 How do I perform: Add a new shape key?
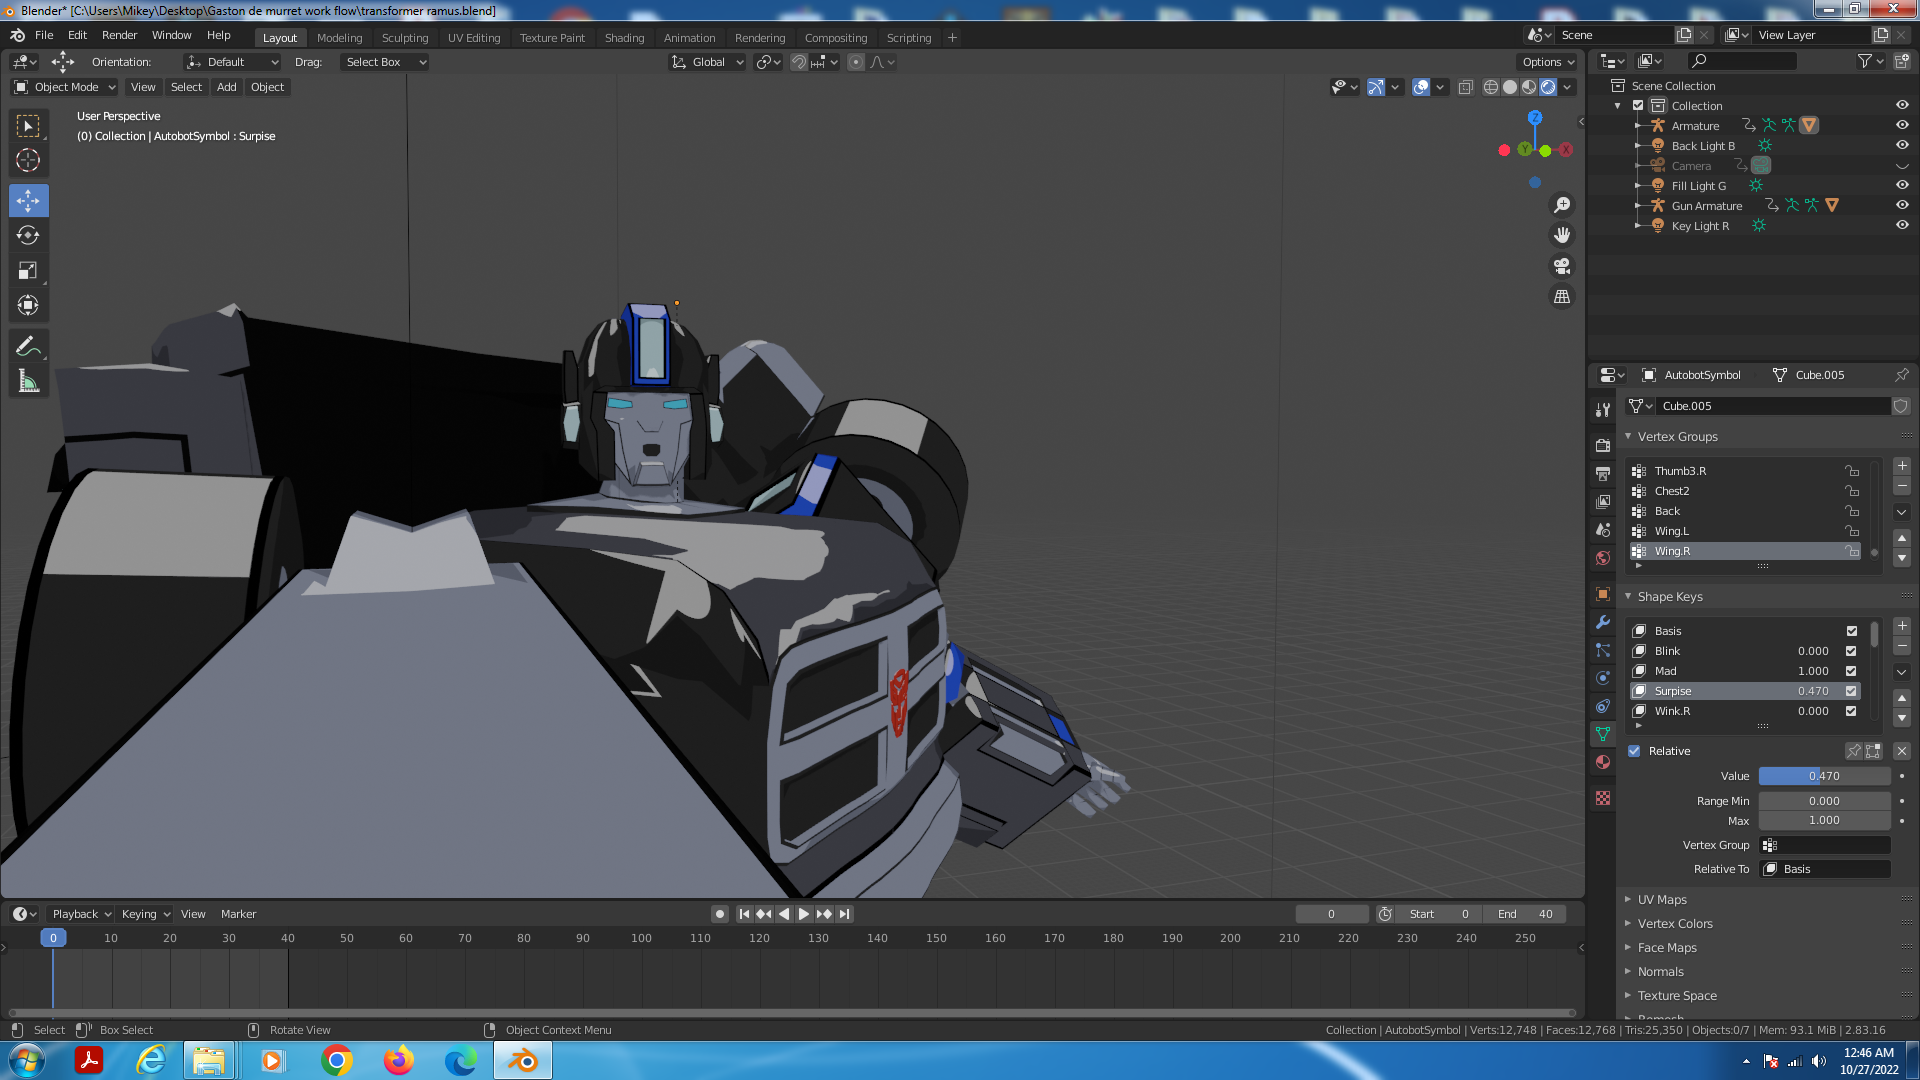(1902, 626)
